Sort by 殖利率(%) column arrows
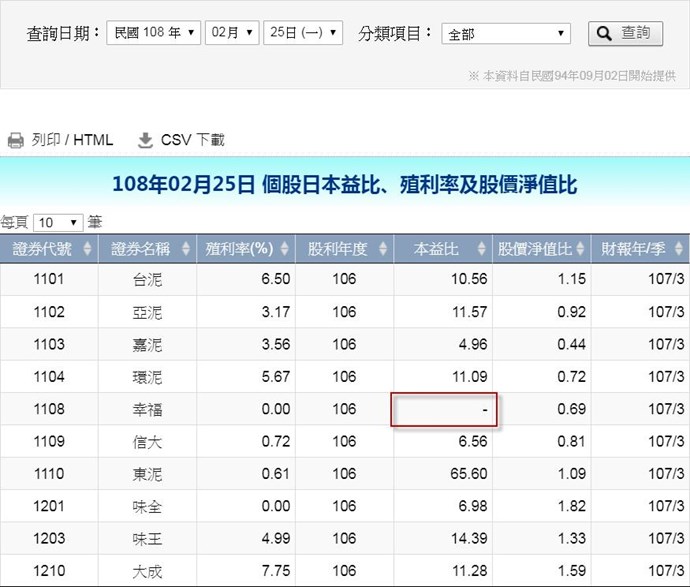Viewport: 690px width, 587px height. point(284,249)
